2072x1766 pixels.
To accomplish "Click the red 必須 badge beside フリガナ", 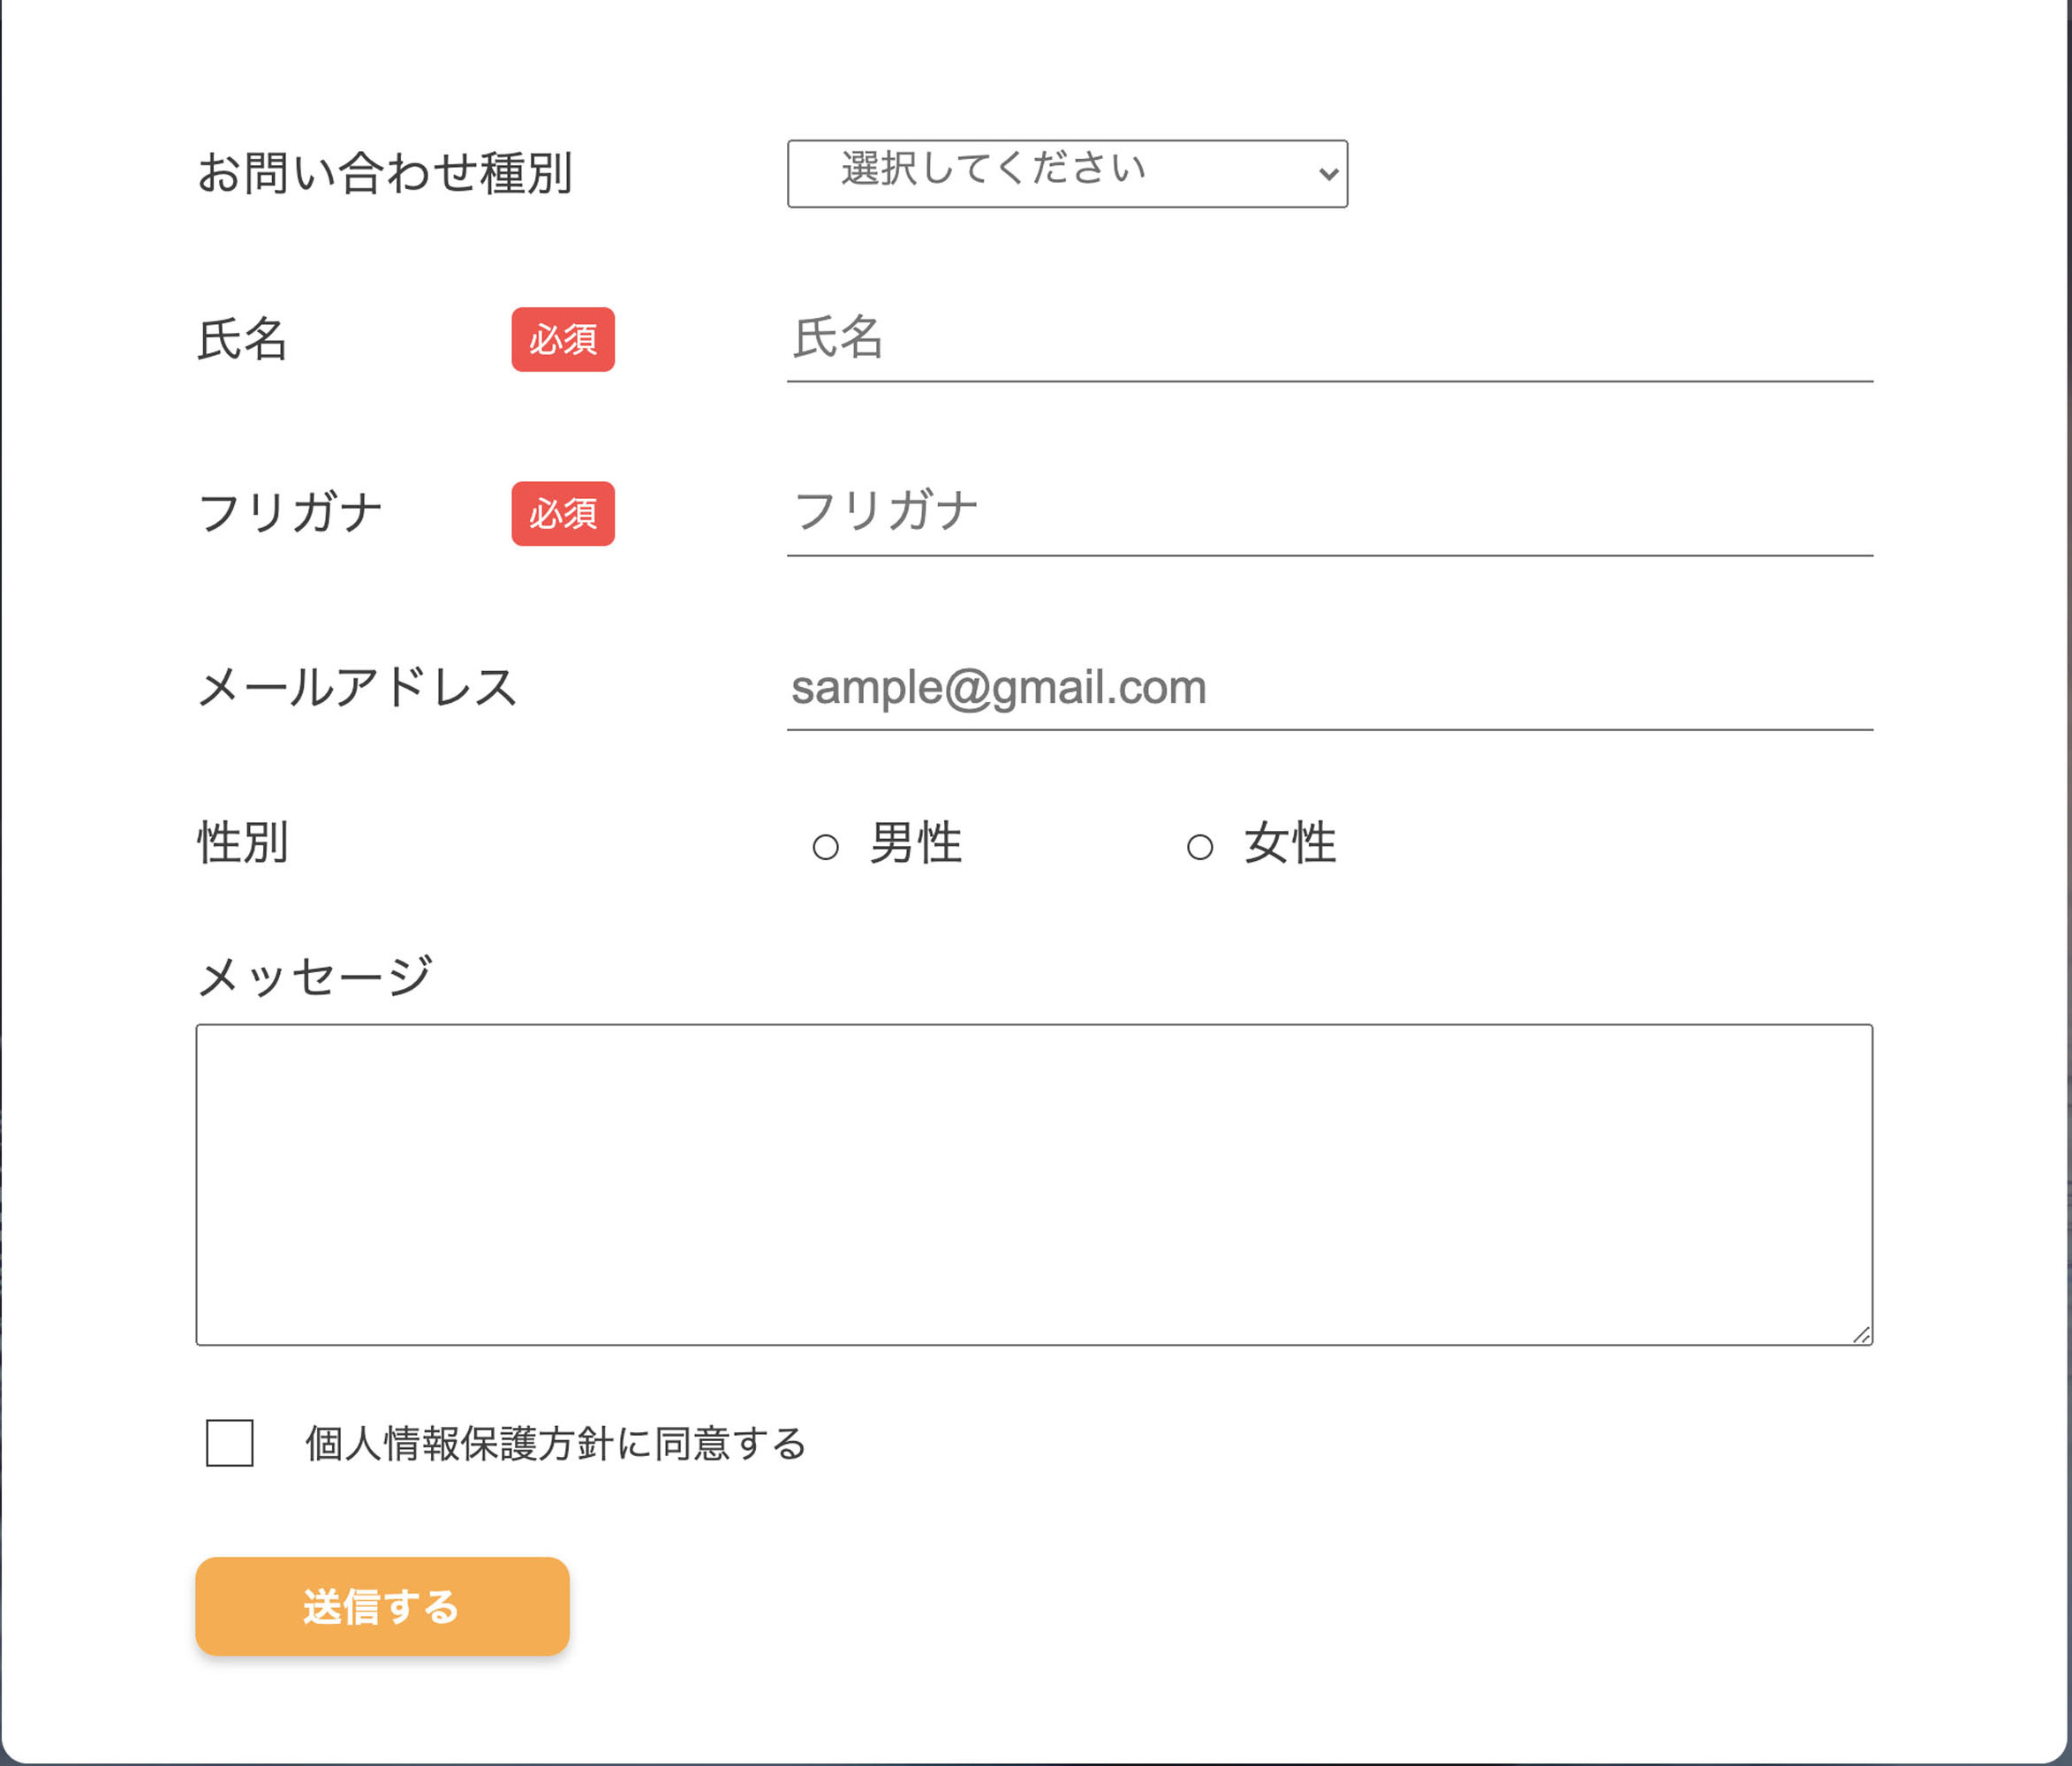I will coord(562,515).
